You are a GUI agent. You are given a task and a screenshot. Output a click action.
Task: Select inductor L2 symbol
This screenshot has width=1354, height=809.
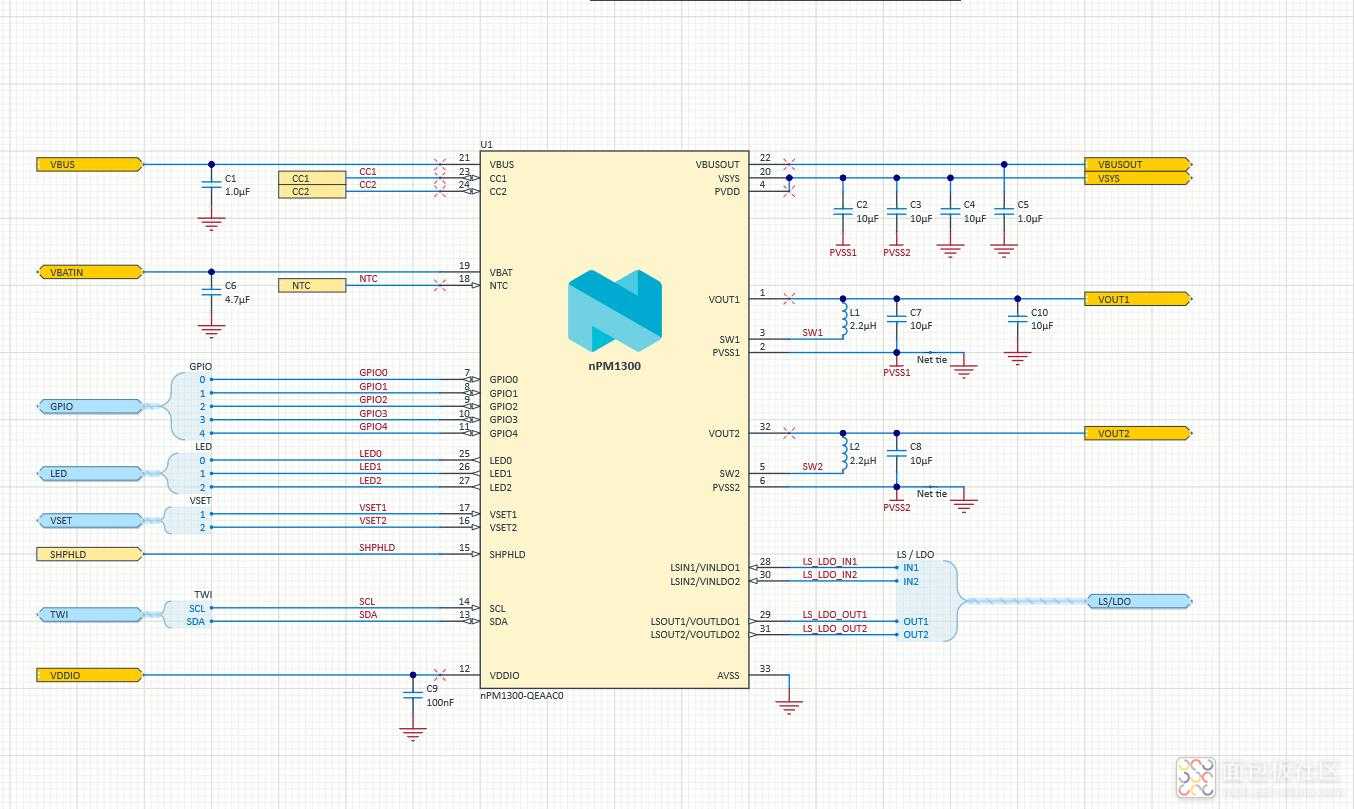(843, 454)
